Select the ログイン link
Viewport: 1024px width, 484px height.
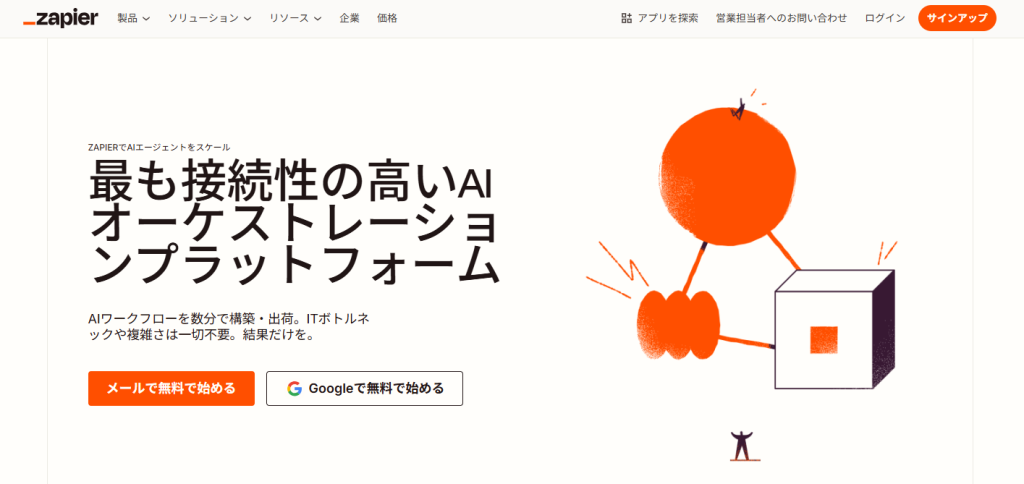[x=885, y=18]
